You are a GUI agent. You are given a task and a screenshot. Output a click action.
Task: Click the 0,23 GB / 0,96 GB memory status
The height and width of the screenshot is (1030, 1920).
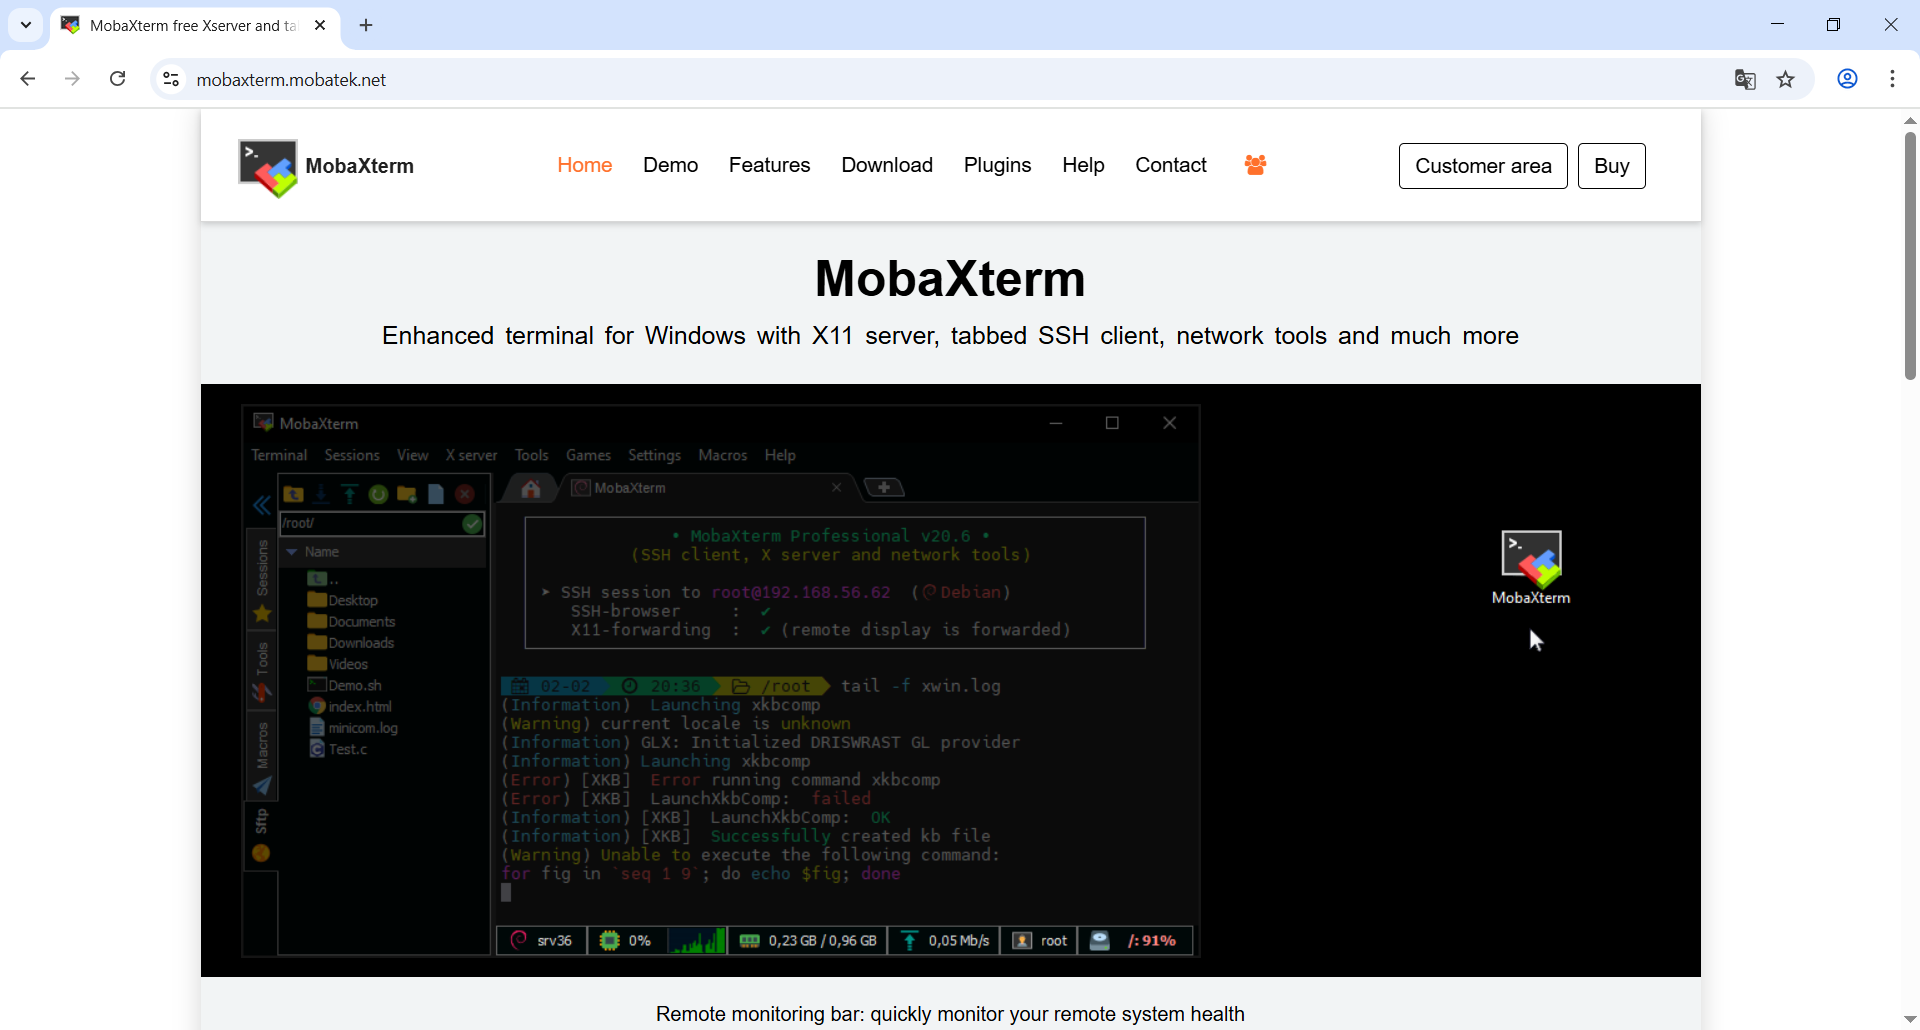[808, 941]
